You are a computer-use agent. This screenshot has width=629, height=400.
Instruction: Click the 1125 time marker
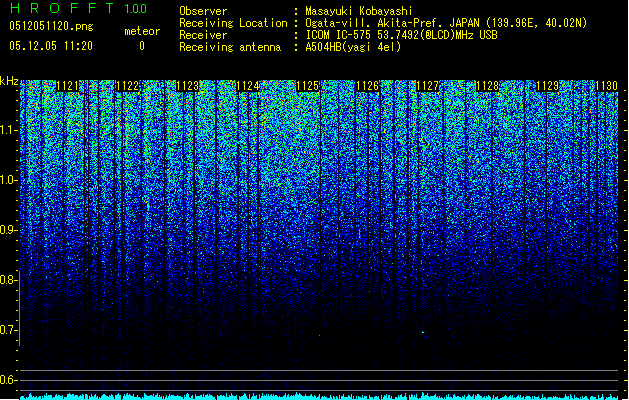307,86
